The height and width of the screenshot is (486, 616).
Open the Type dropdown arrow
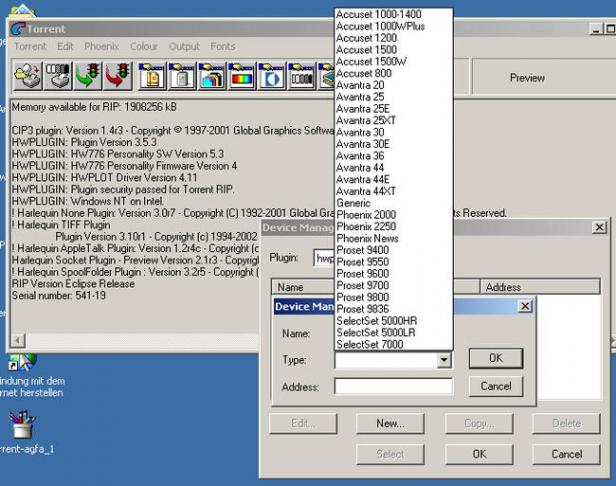pyautogui.click(x=444, y=360)
